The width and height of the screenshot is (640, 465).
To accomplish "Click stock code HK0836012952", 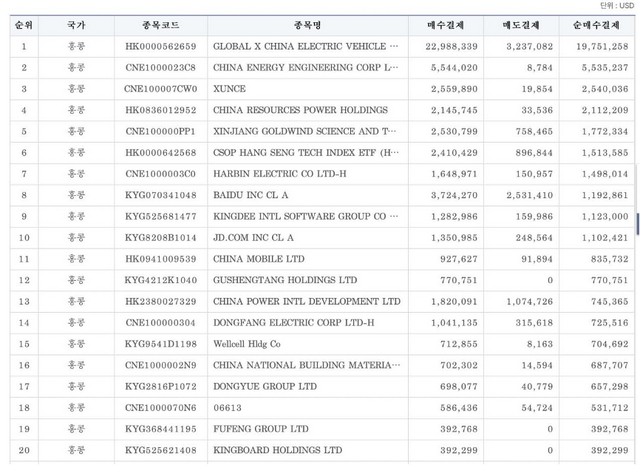I will tap(161, 110).
